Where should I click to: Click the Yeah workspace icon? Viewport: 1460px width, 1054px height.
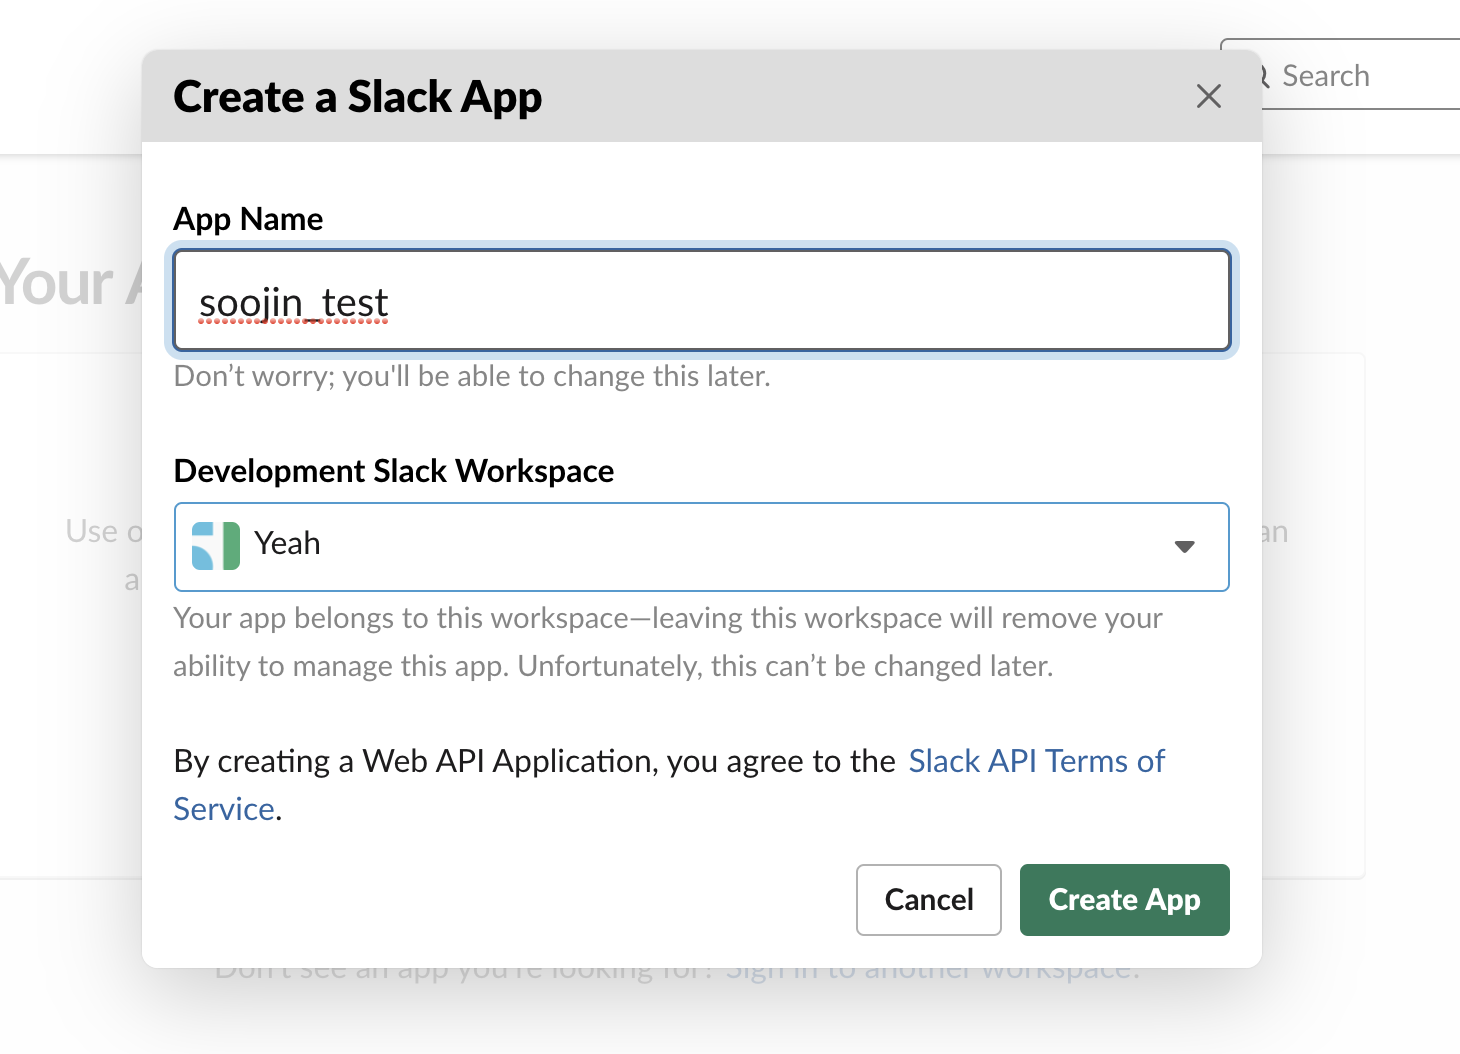tap(215, 546)
